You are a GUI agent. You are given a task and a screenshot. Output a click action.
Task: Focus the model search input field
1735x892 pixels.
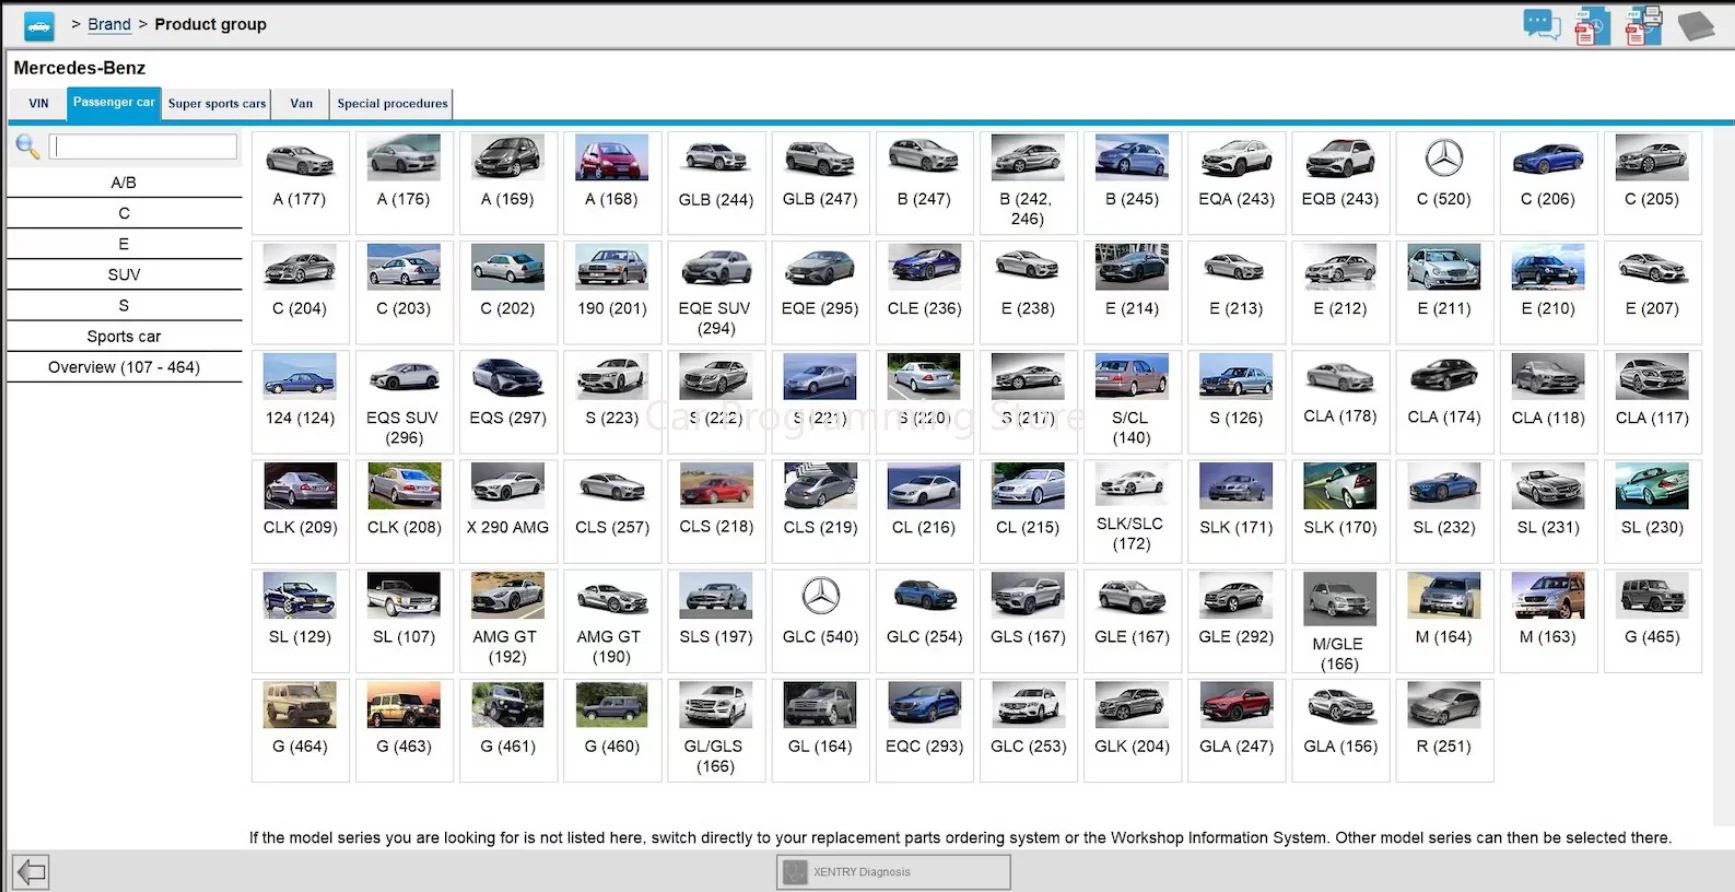(x=143, y=147)
